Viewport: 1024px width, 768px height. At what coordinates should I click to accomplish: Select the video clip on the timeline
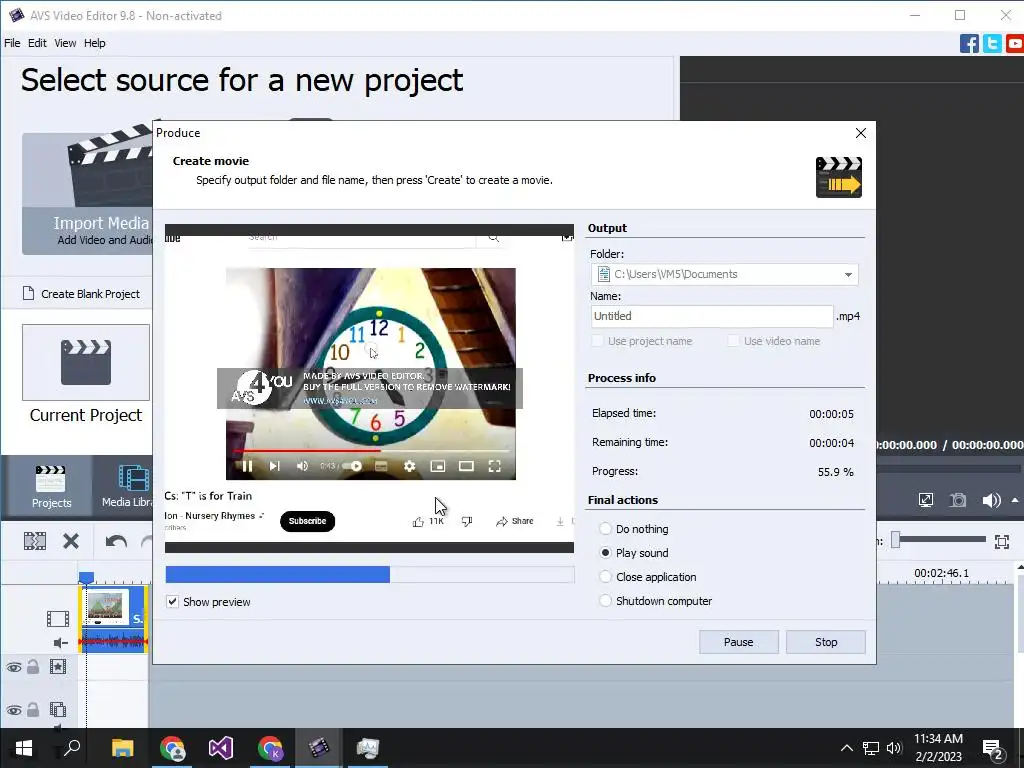pos(114,618)
